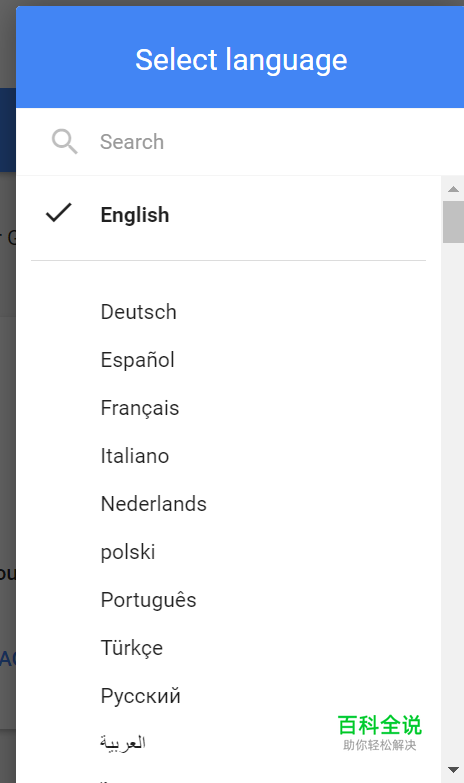This screenshot has height=783, width=464.
Task: Click the scrollbar down arrow
Action: click(454, 770)
